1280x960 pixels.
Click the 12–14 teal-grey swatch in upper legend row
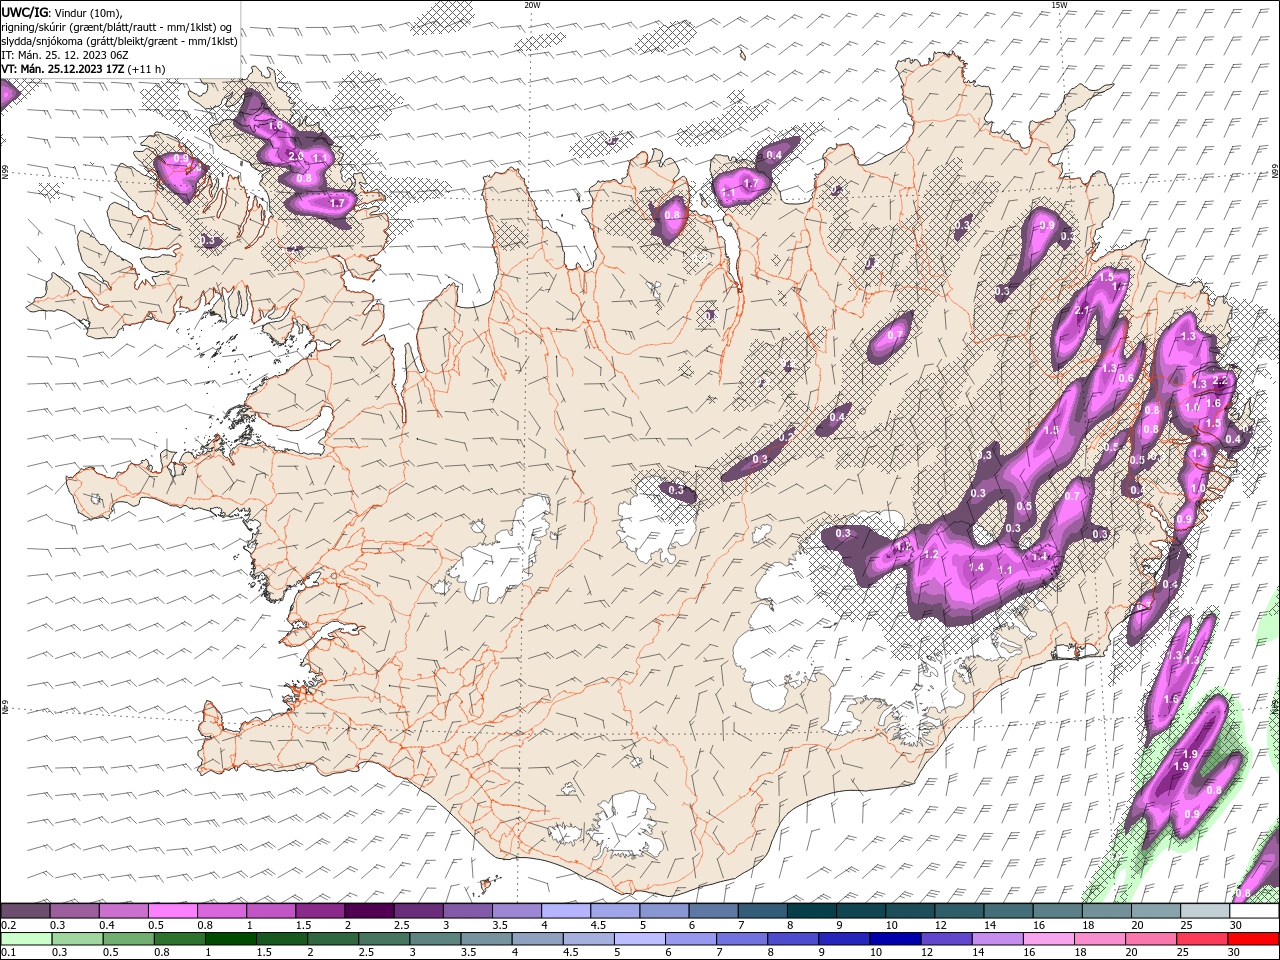(959, 911)
